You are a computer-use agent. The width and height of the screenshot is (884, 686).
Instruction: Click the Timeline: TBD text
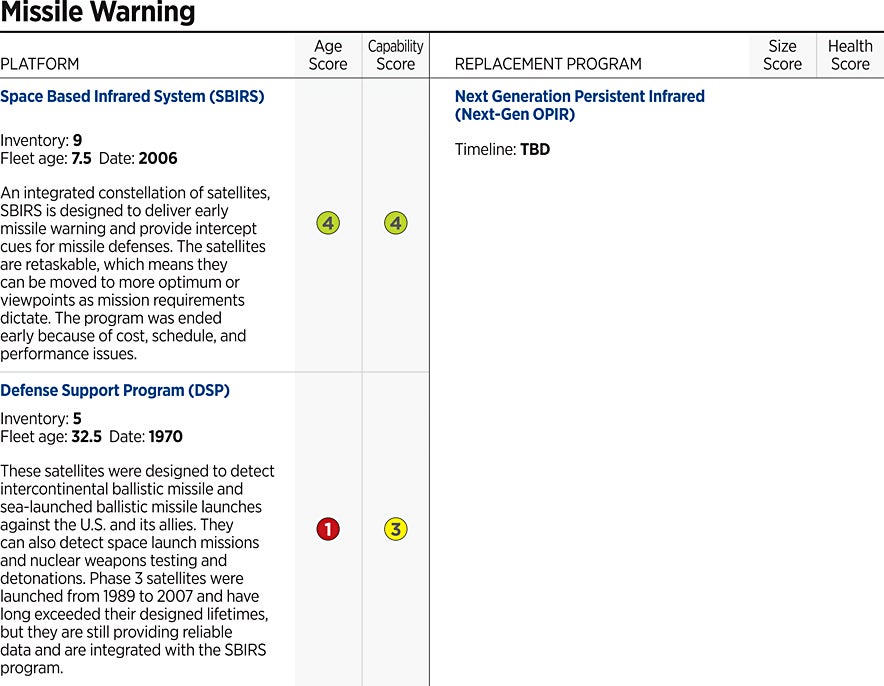[x=502, y=150]
